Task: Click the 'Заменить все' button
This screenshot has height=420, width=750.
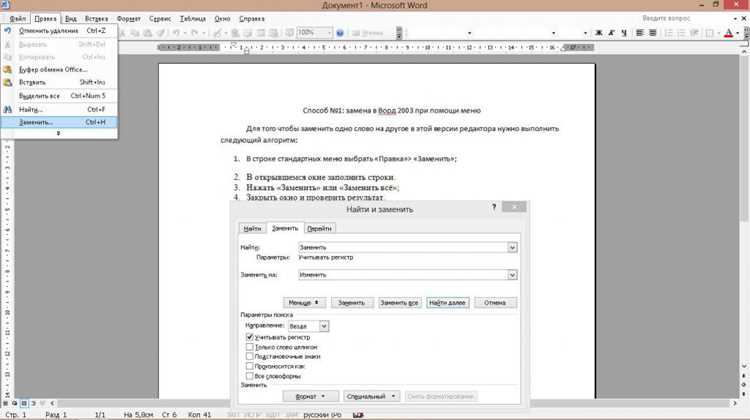Action: point(399,303)
